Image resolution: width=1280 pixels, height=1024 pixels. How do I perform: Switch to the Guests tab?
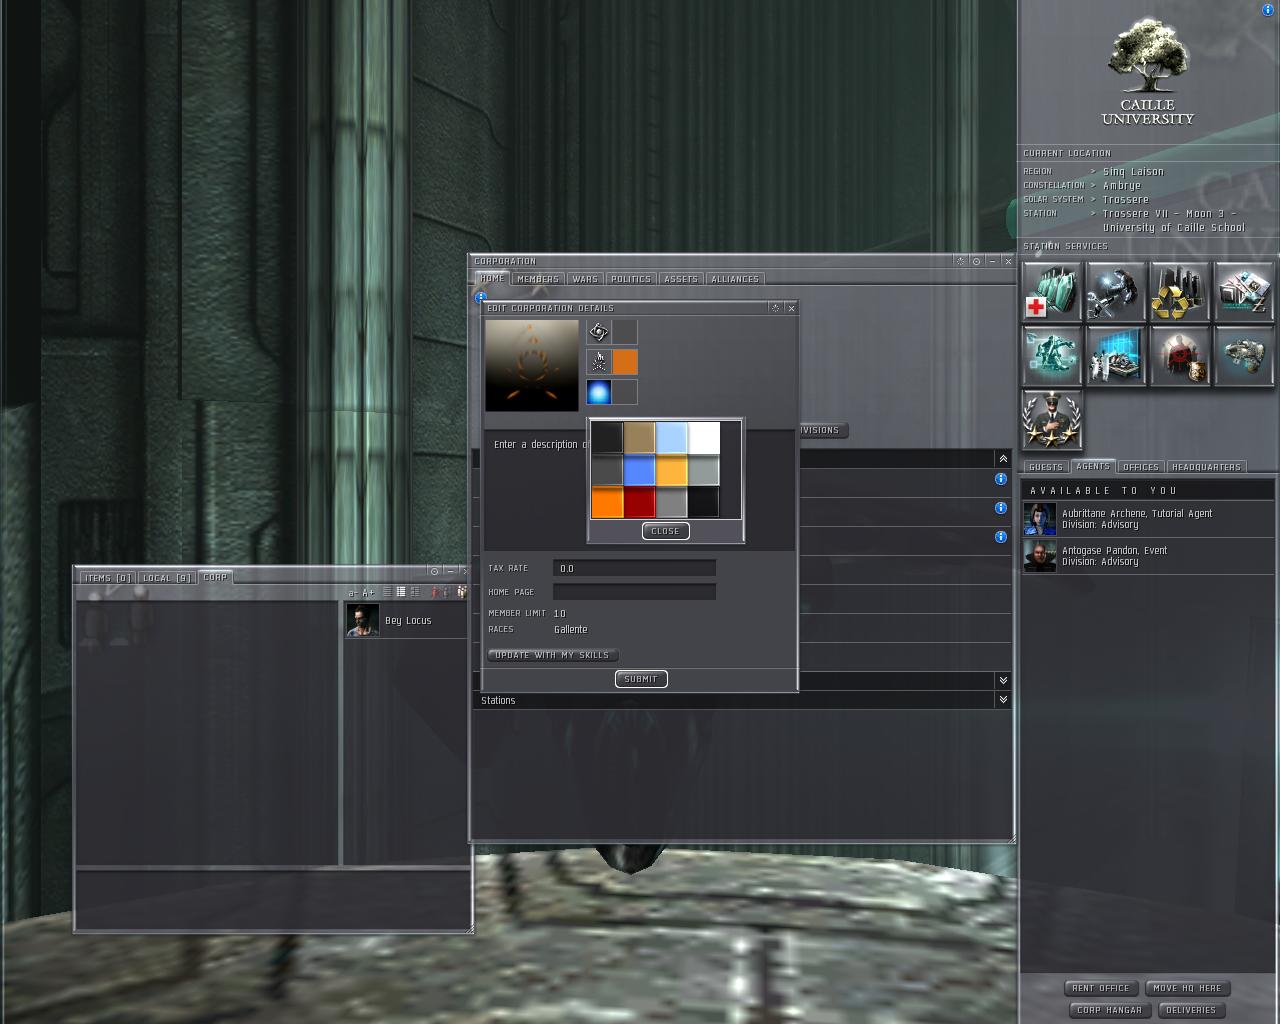coord(1046,467)
